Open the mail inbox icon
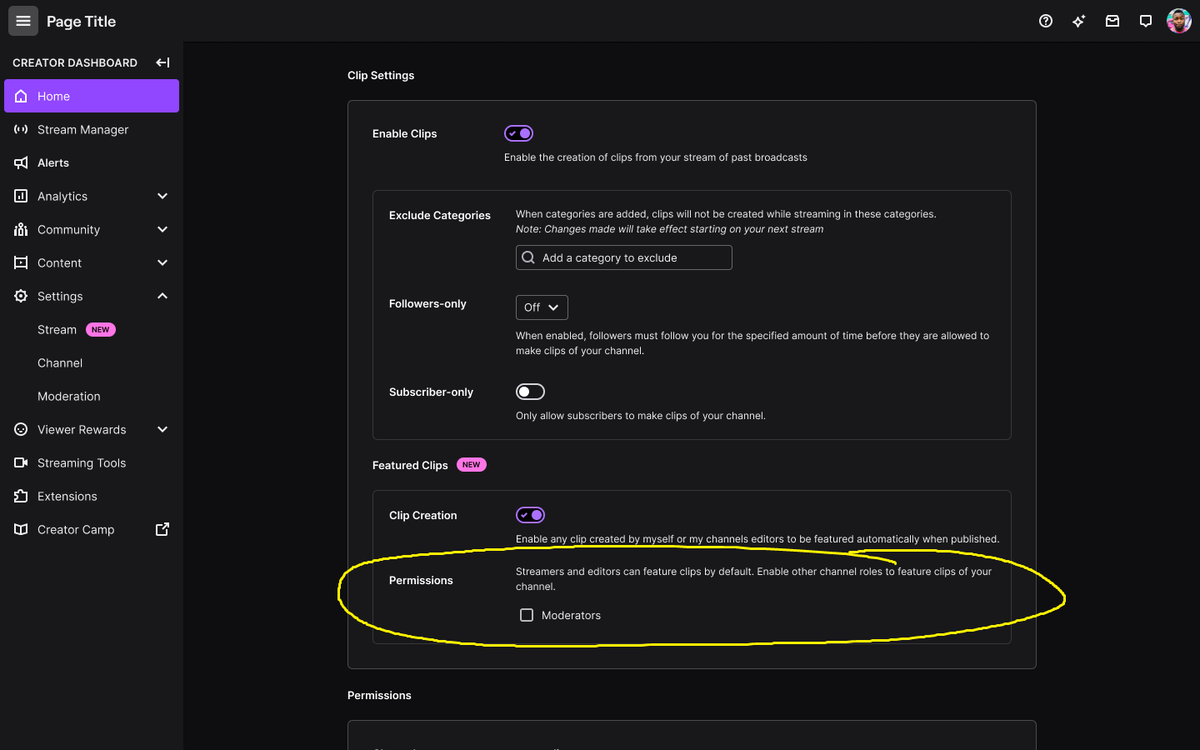1200x750 pixels. [1112, 21]
